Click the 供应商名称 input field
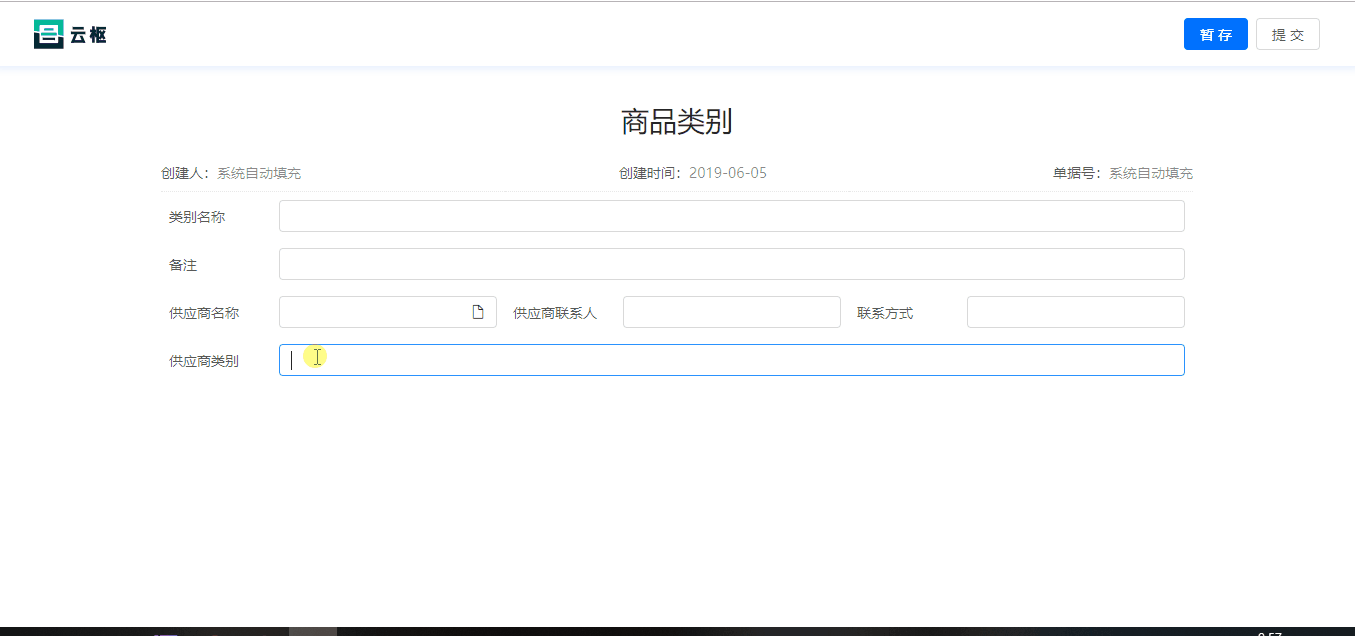 (387, 312)
